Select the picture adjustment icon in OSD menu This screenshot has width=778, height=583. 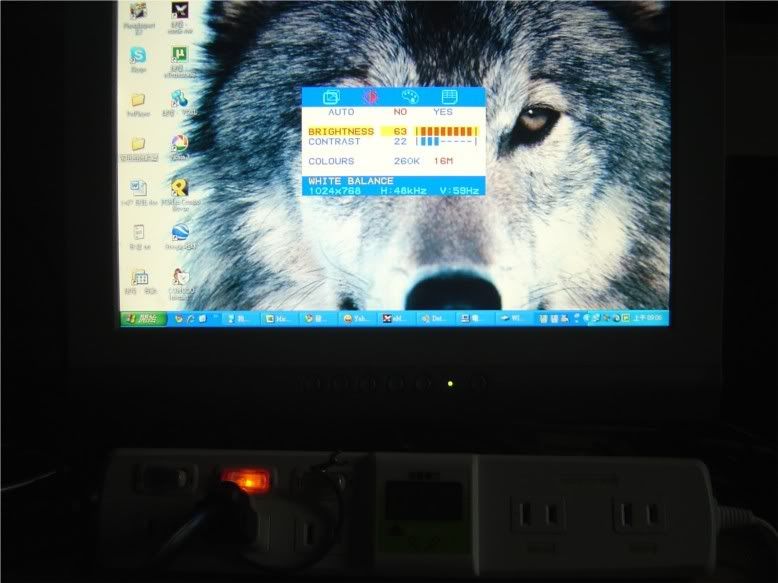pyautogui.click(x=332, y=97)
